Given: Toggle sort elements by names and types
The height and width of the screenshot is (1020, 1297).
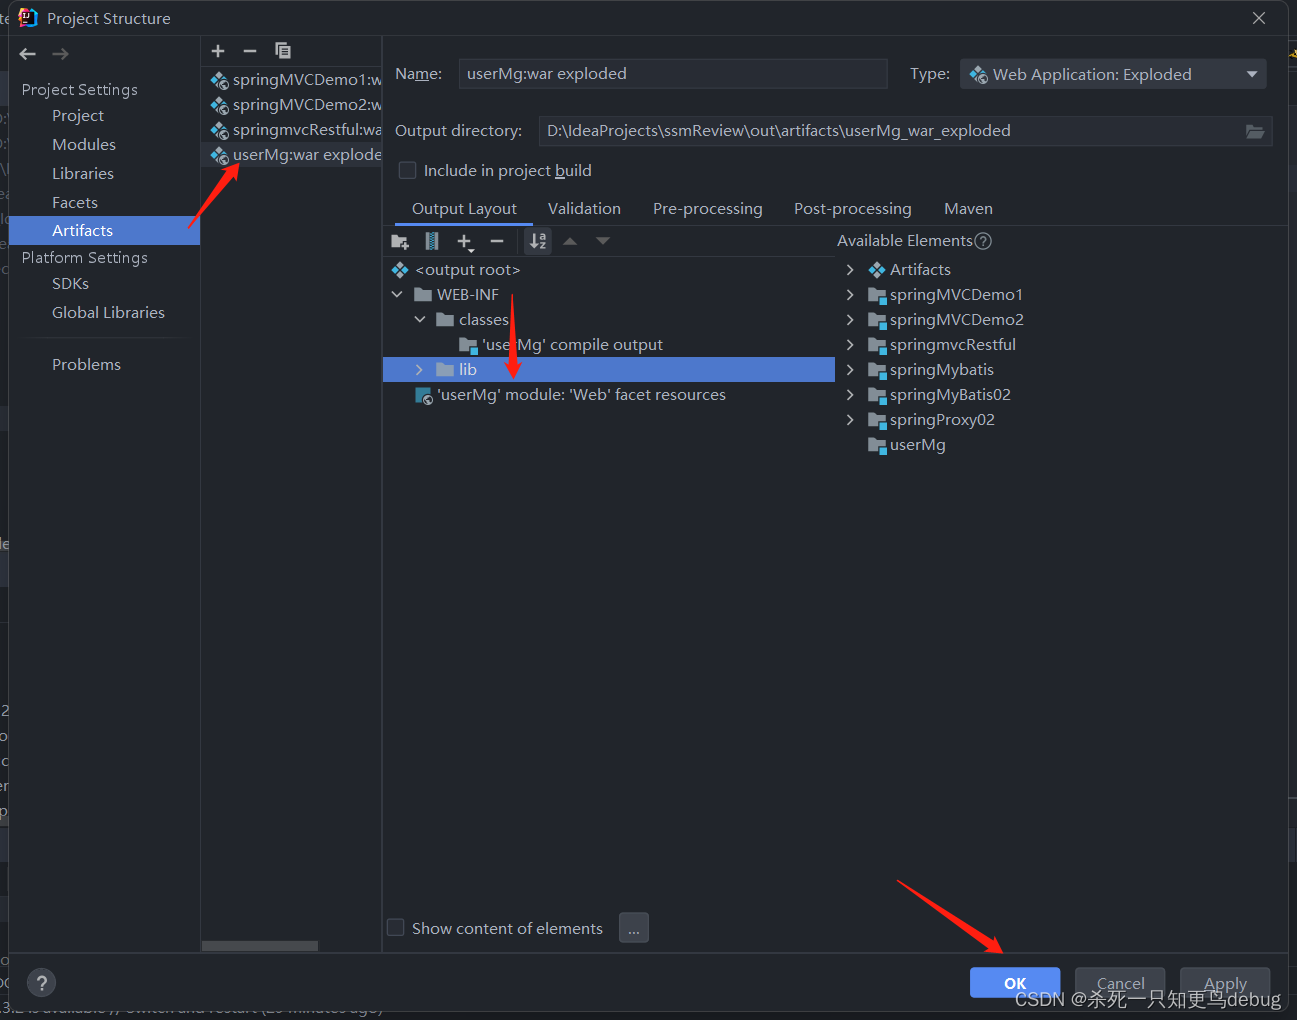Looking at the screenshot, I should [538, 241].
